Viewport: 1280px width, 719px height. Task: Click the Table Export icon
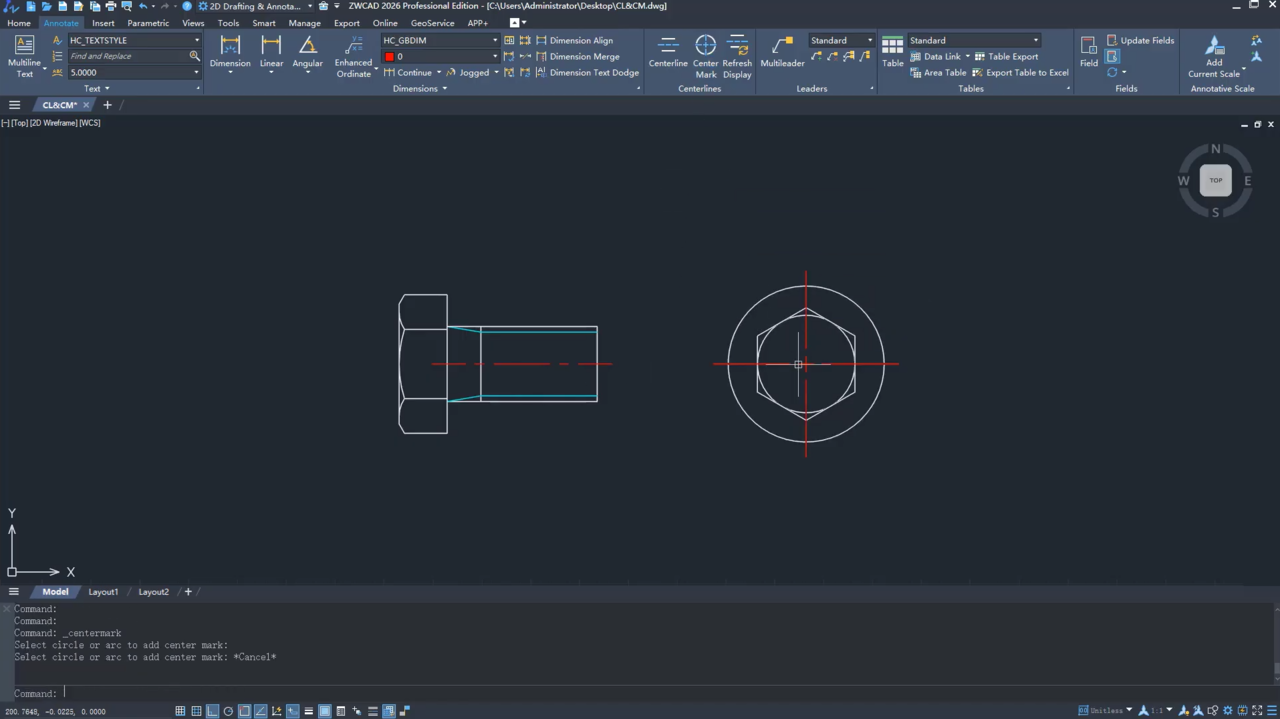(979, 57)
